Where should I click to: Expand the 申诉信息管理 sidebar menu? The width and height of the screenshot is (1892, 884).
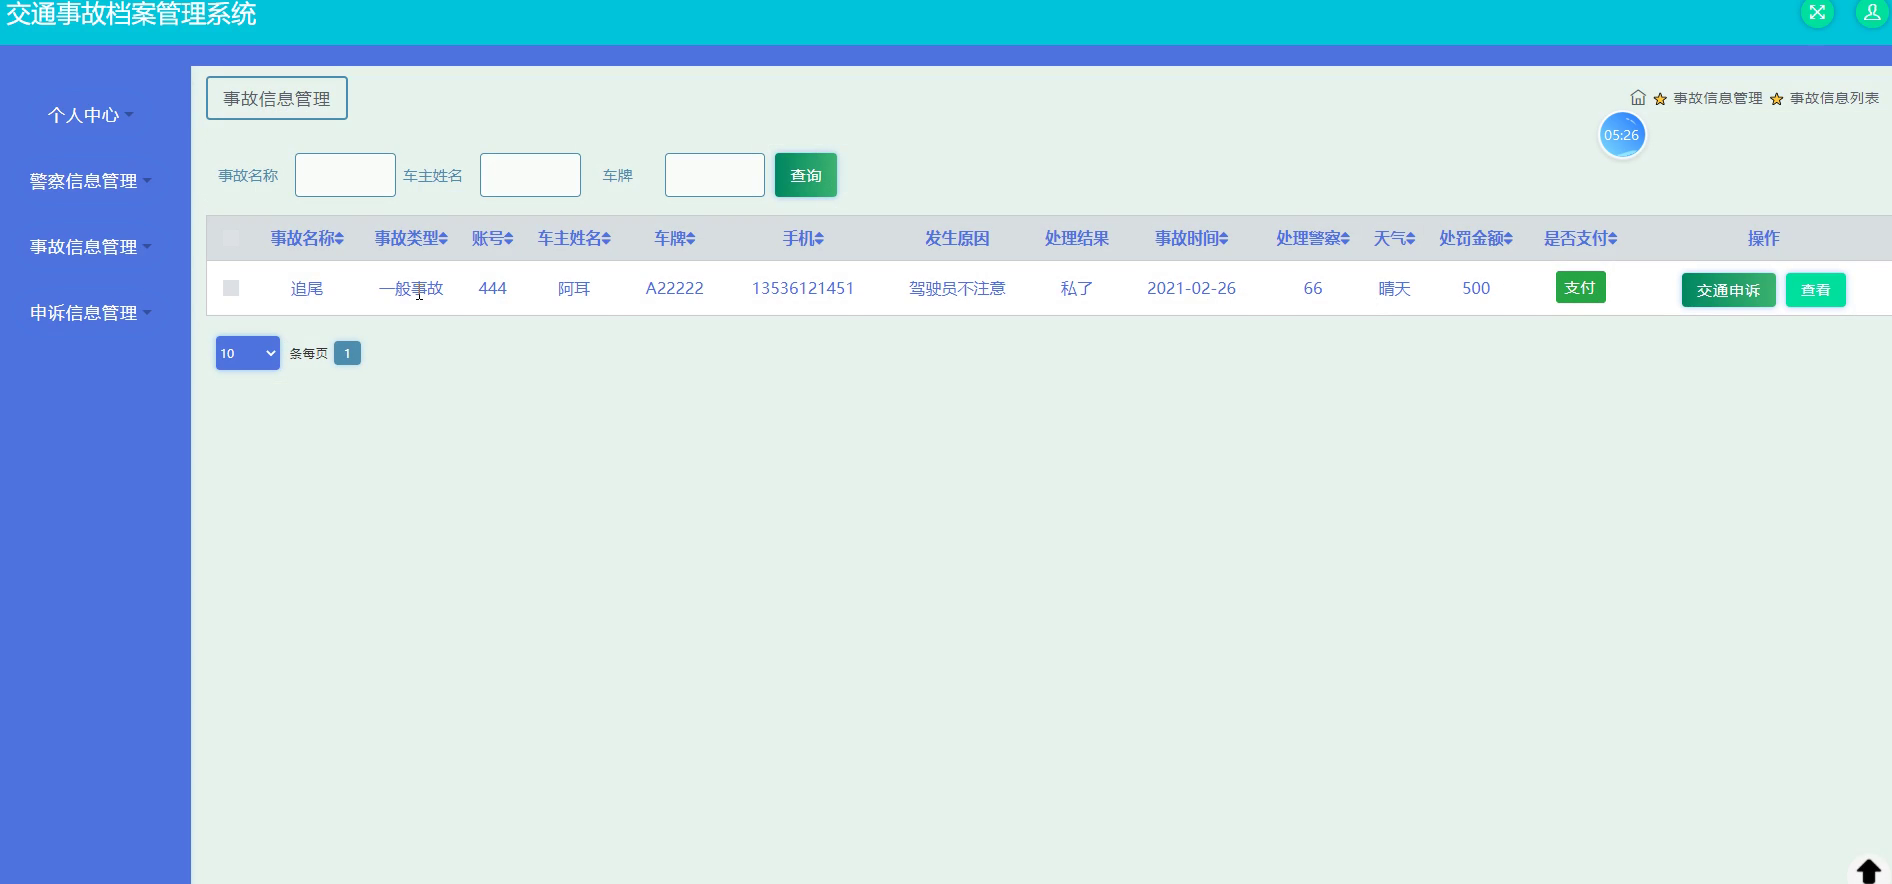click(90, 313)
